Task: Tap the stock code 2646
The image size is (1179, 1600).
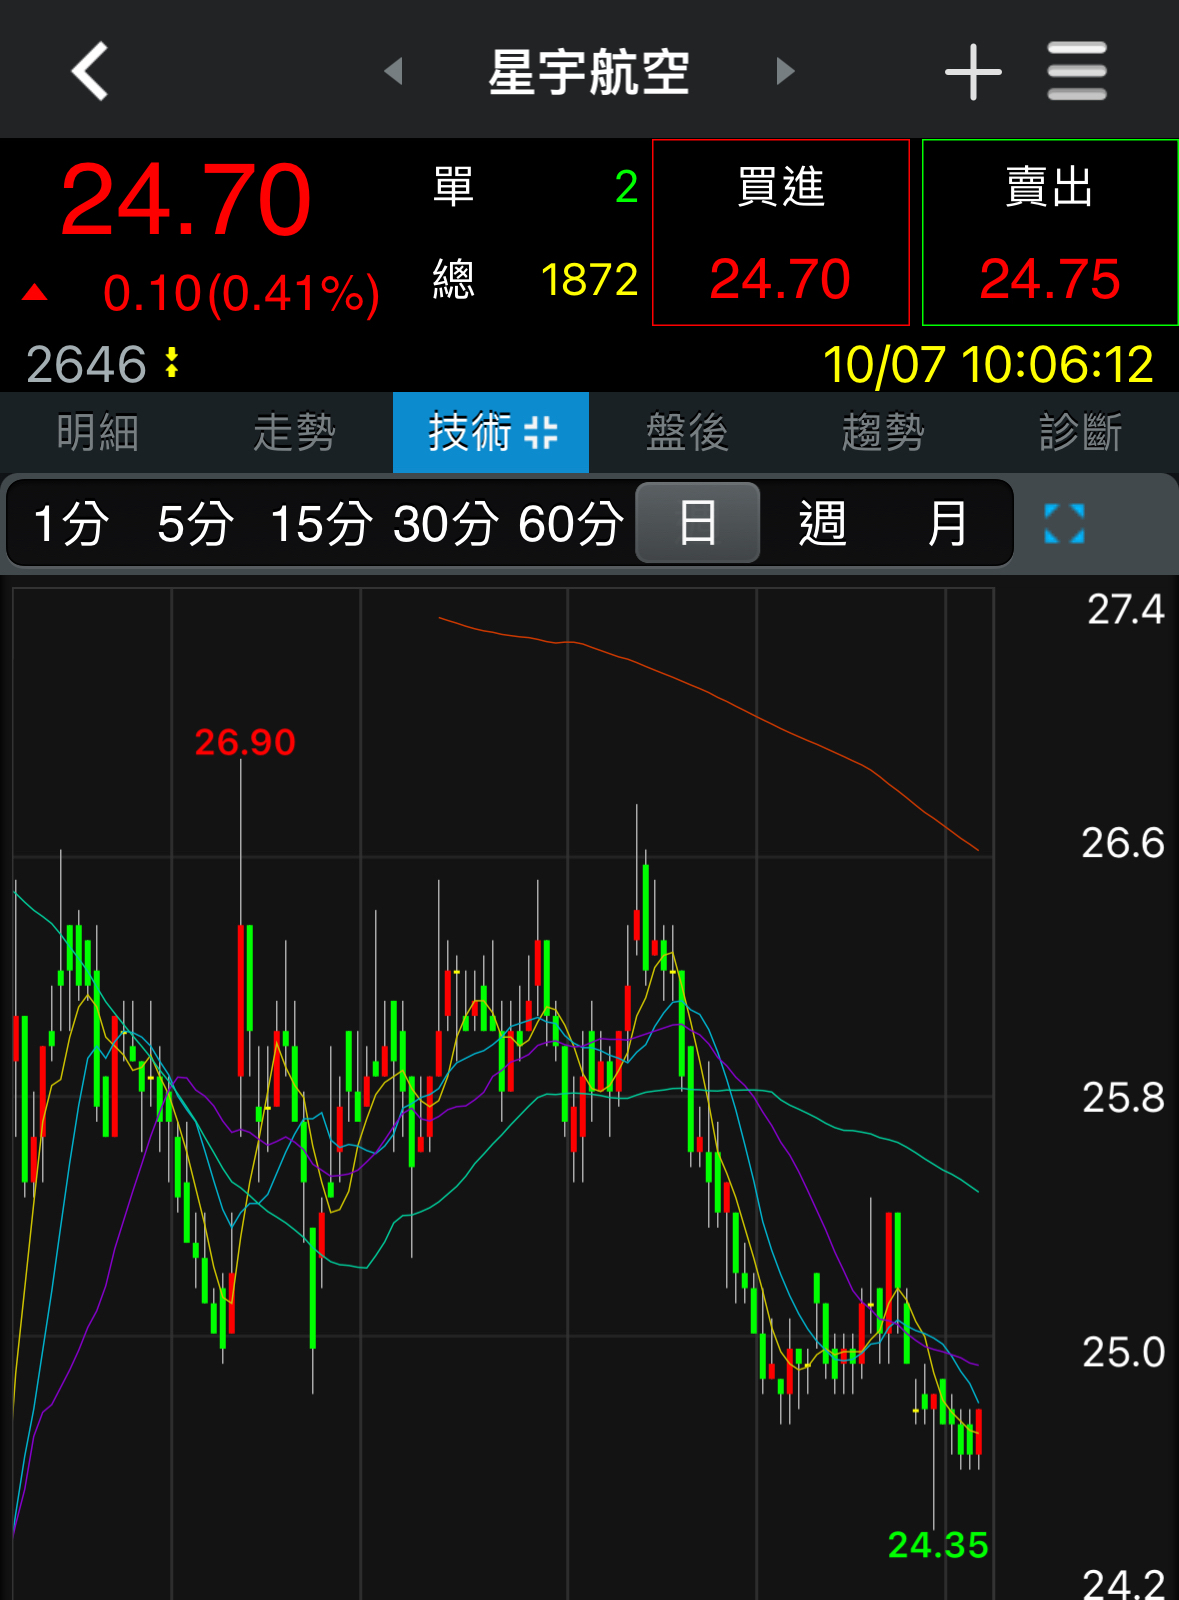Action: click(86, 364)
